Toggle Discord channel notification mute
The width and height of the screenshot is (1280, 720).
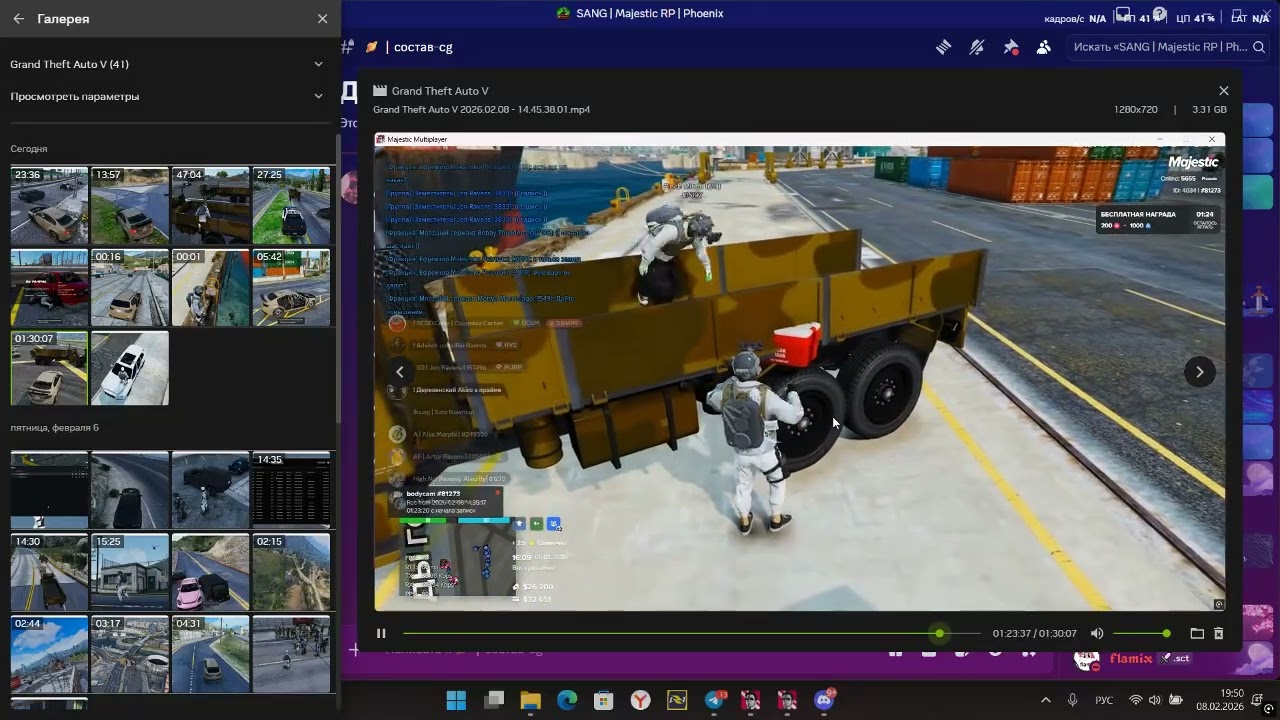(x=977, y=47)
